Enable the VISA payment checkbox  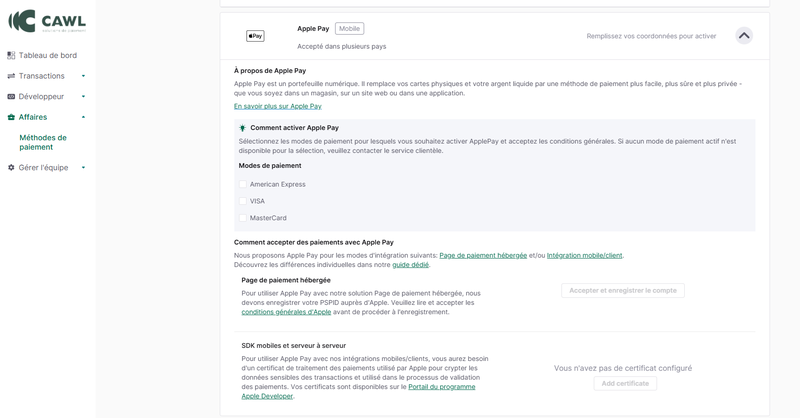point(243,201)
